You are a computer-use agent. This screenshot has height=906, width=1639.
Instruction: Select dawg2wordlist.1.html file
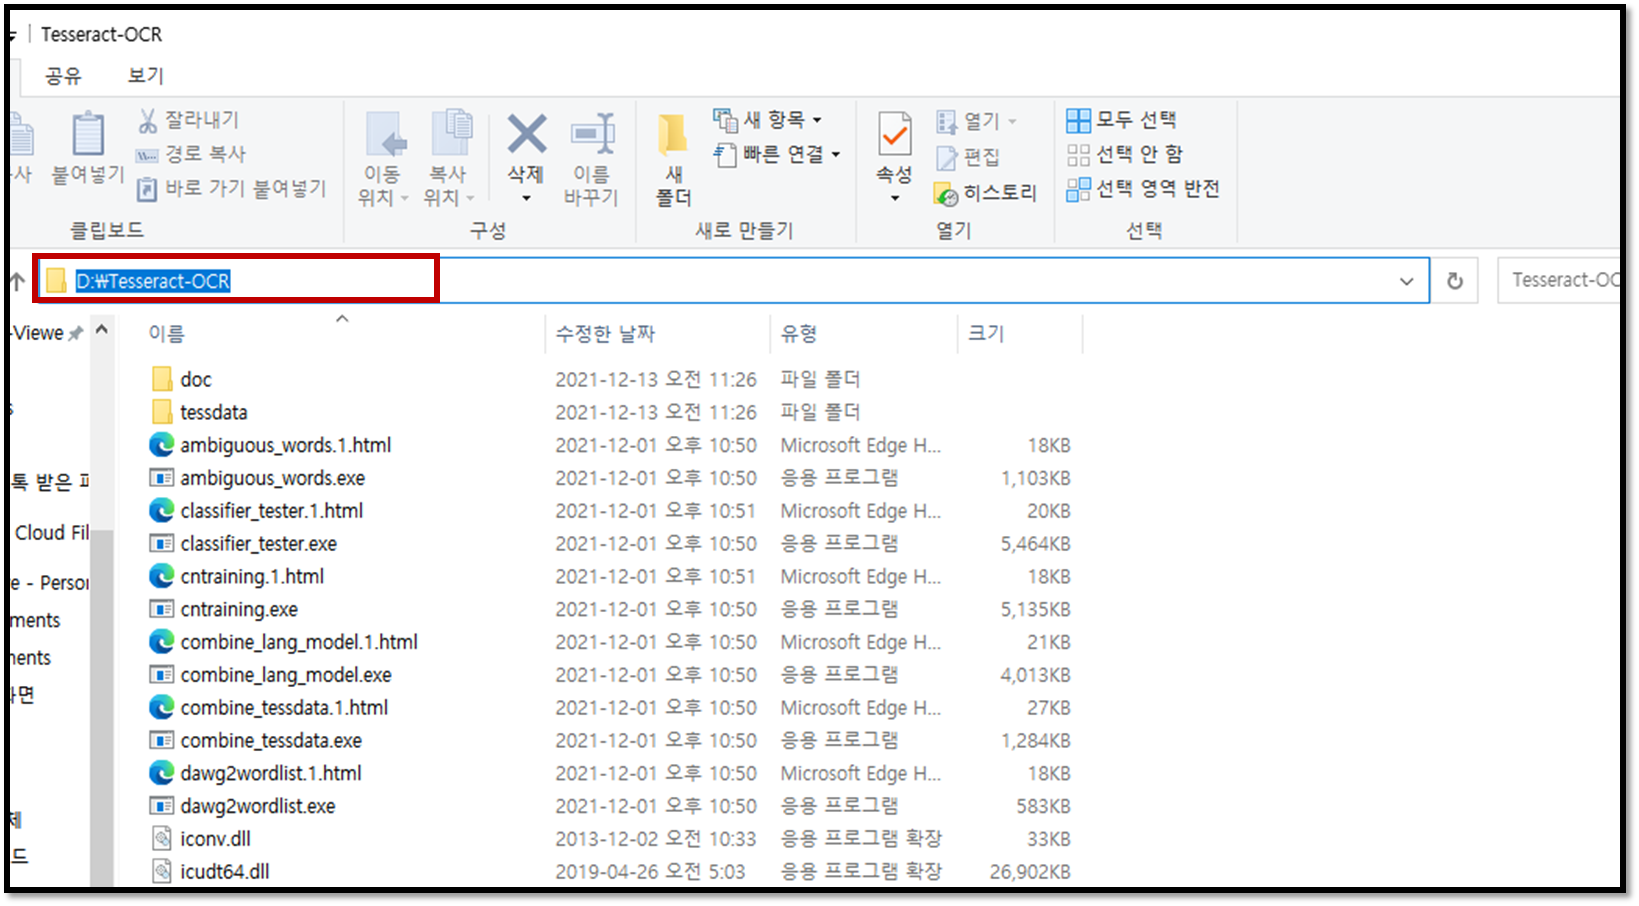point(271,773)
